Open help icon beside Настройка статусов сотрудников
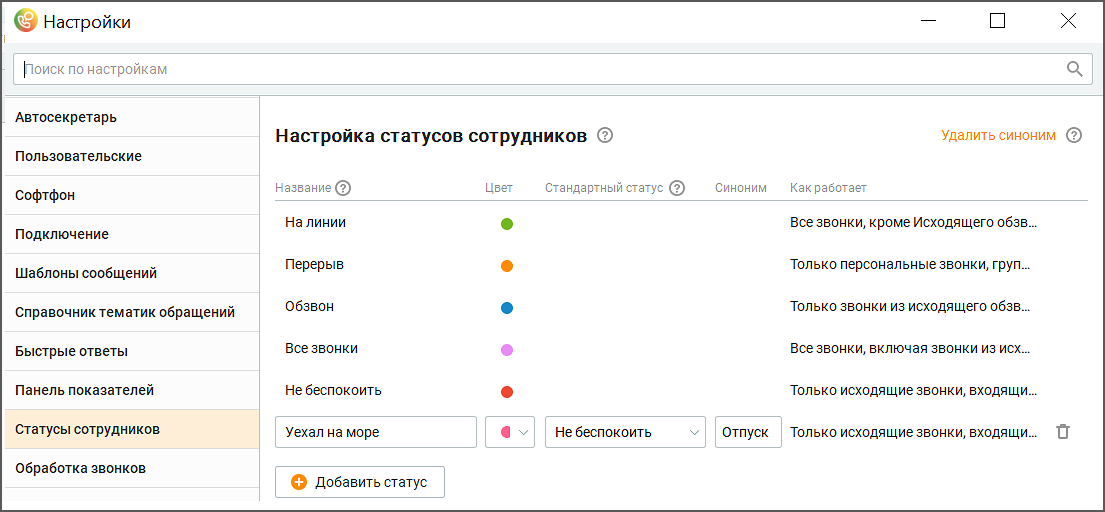This screenshot has height=512, width=1105. 605,135
